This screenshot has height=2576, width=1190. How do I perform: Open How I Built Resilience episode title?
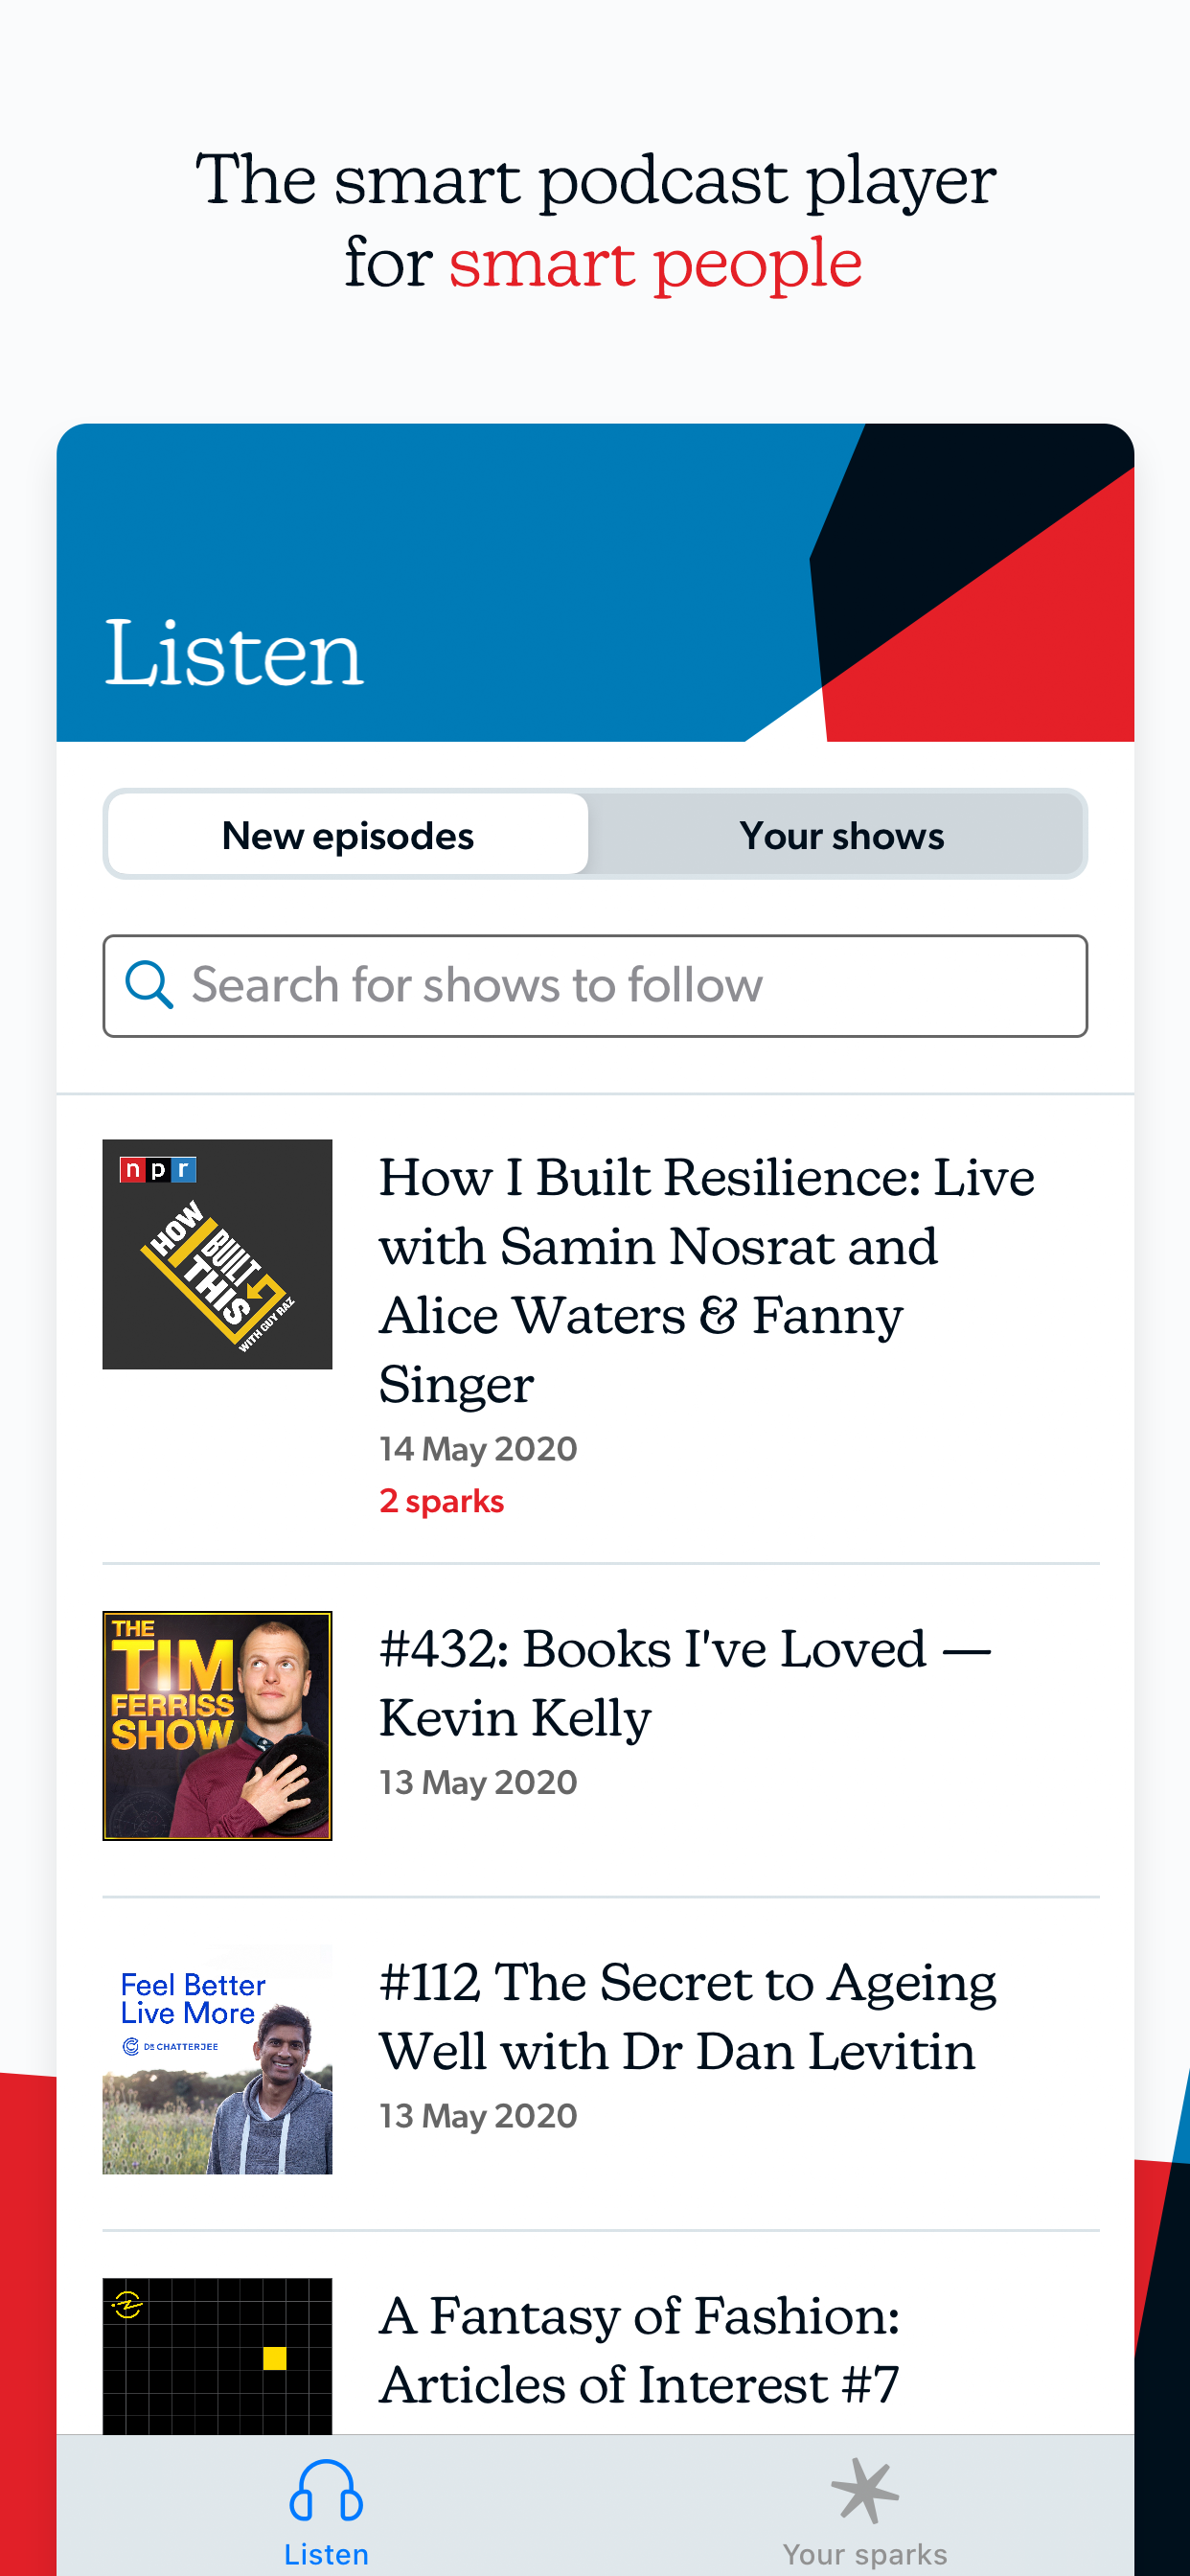(706, 1280)
